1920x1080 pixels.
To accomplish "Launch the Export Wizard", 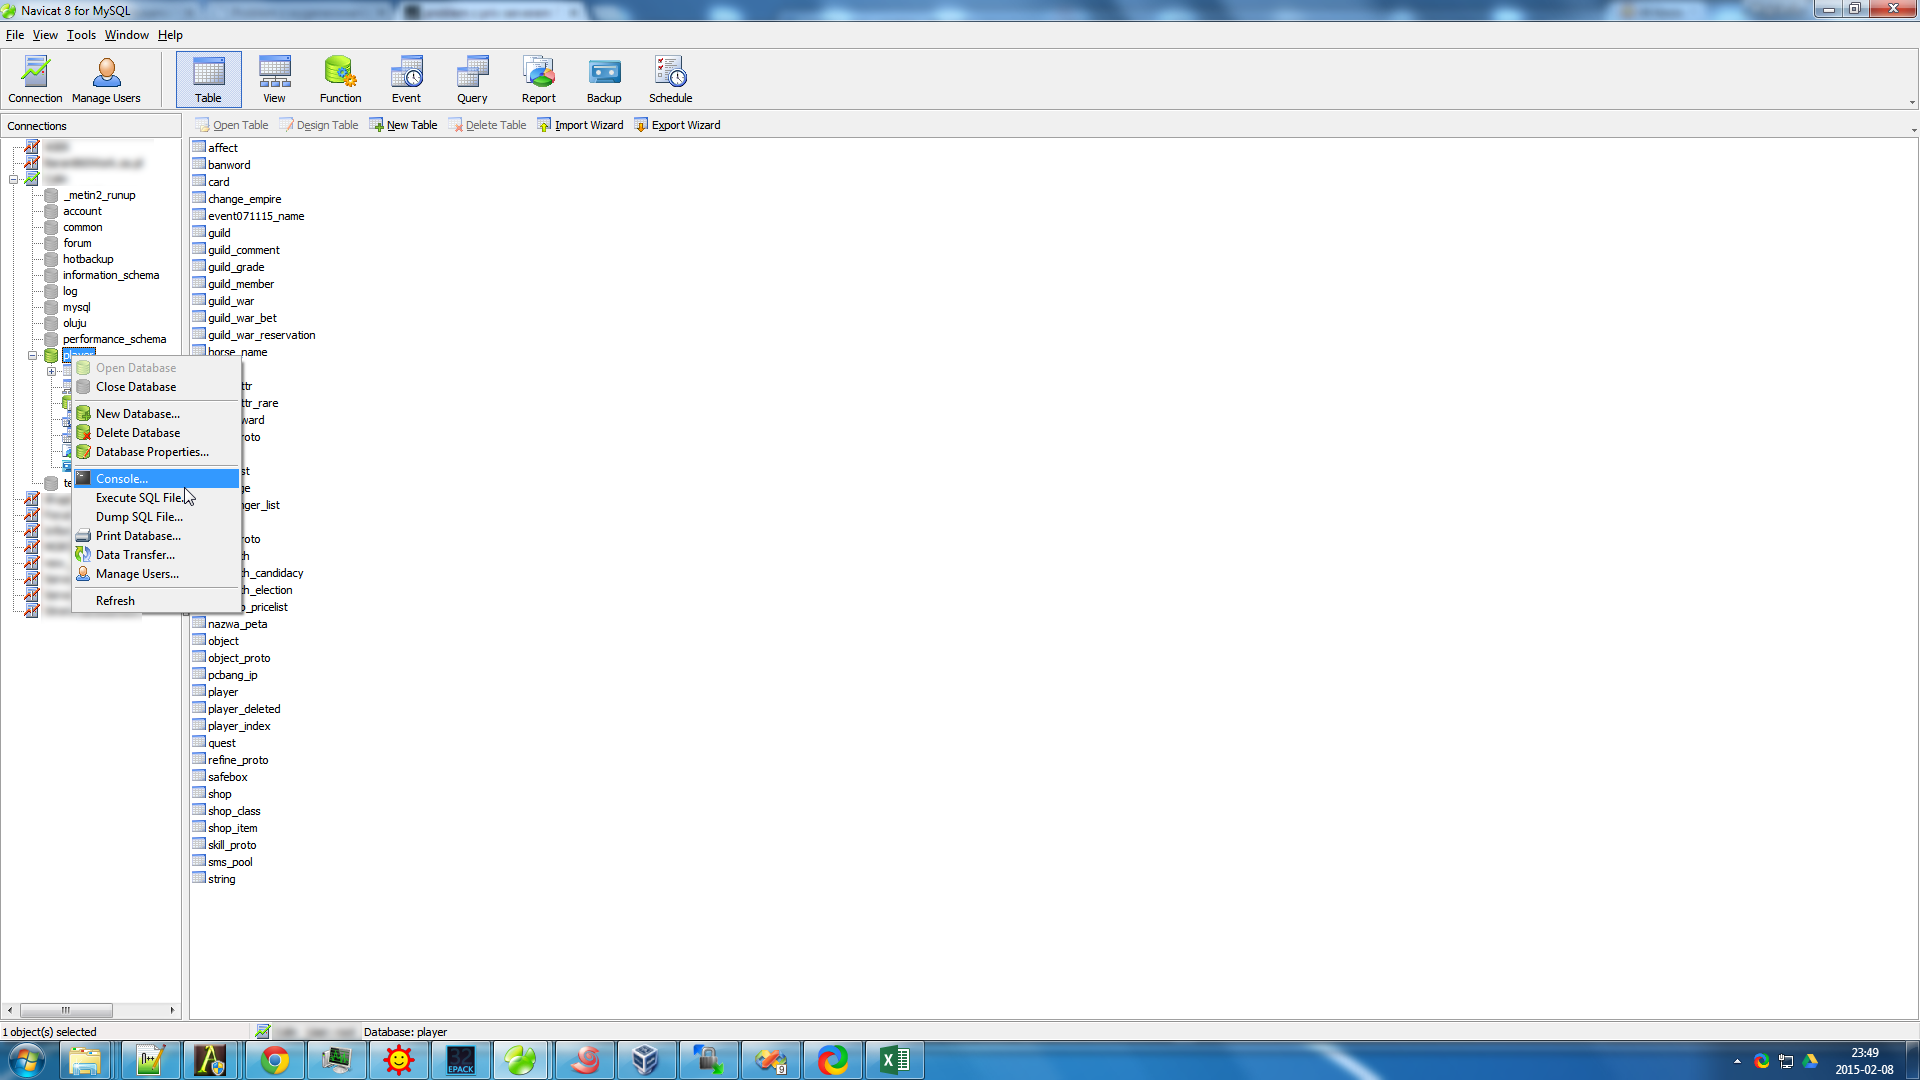I will coord(677,125).
